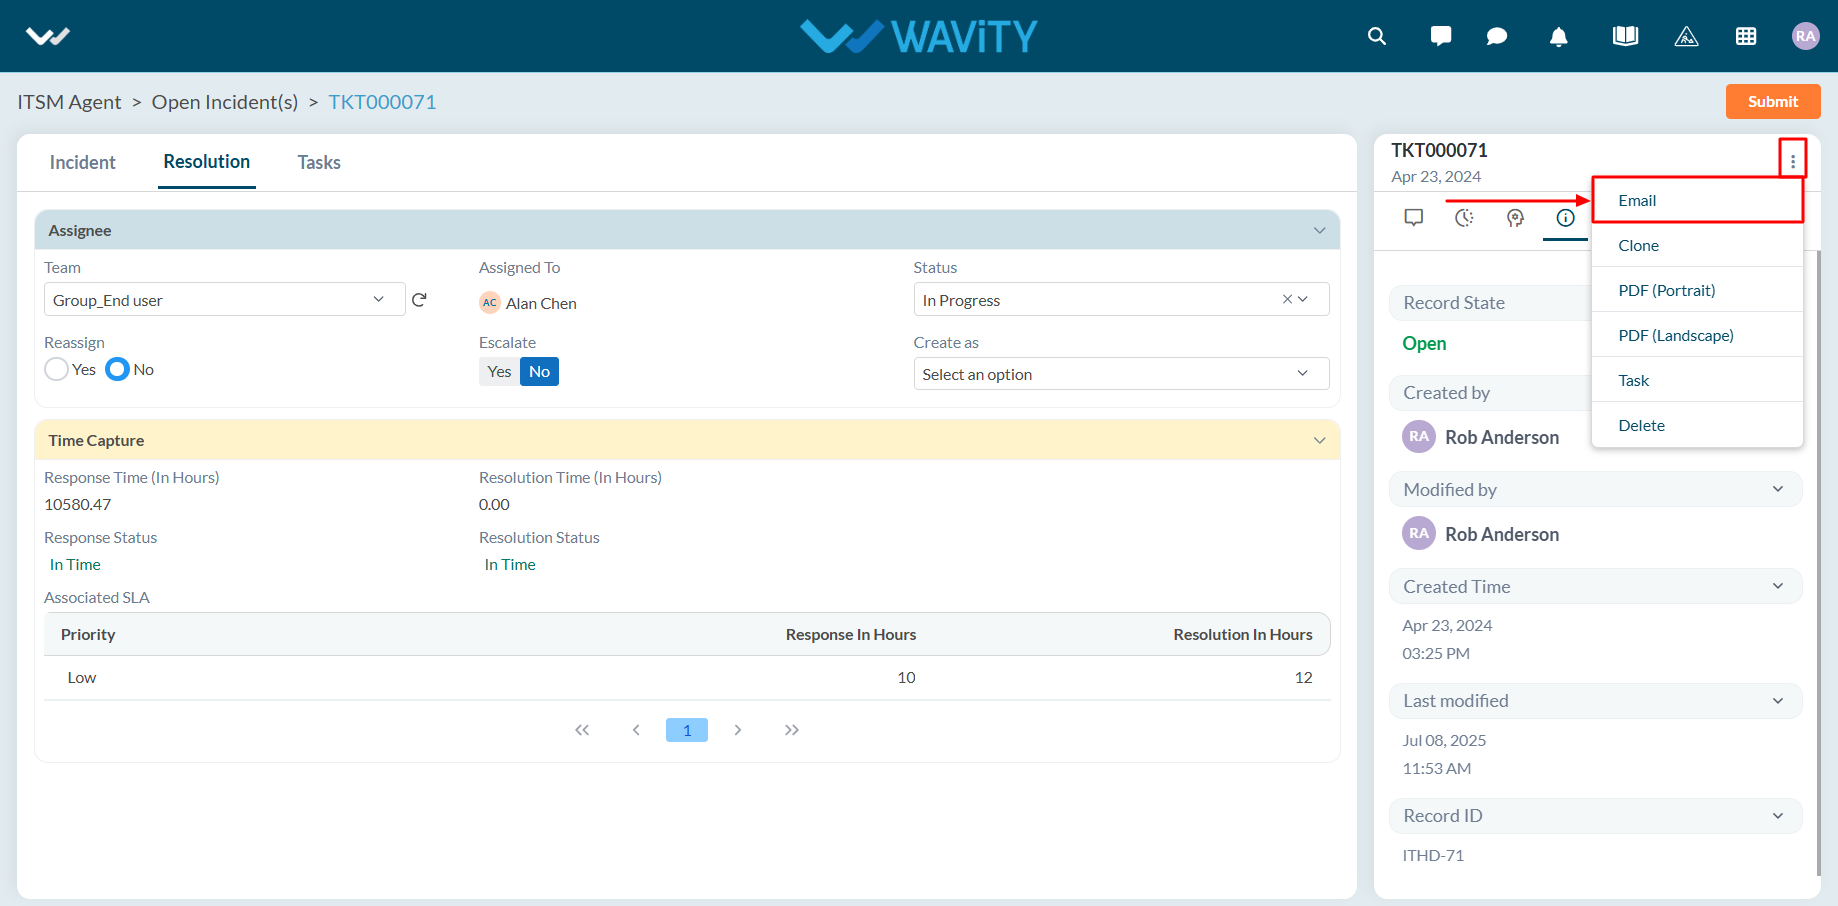Viewport: 1838px width, 906px height.
Task: Open the book knowledge base icon
Action: 1625,36
